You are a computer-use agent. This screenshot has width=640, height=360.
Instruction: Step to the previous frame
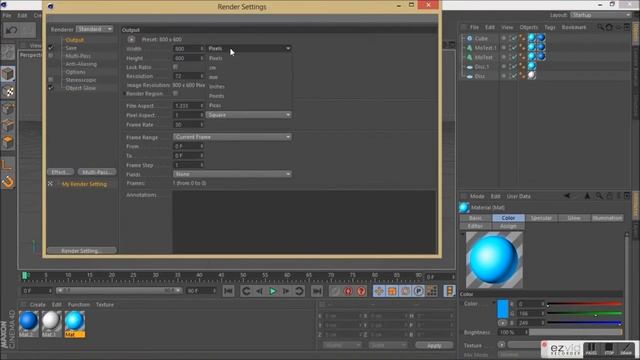pyautogui.click(x=259, y=291)
